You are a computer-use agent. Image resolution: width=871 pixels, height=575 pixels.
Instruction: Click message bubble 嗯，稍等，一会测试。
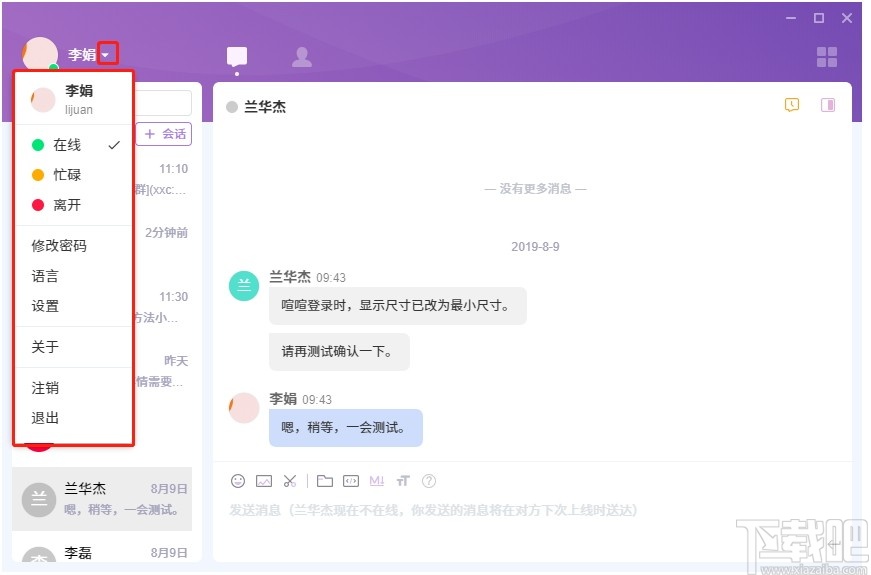pyautogui.click(x=346, y=428)
